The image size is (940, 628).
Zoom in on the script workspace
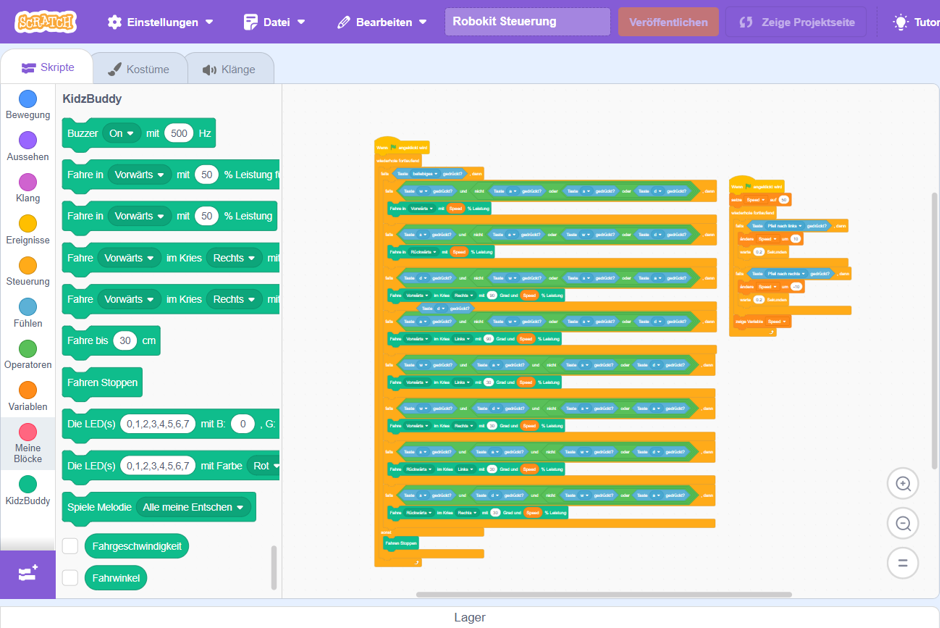click(x=902, y=484)
